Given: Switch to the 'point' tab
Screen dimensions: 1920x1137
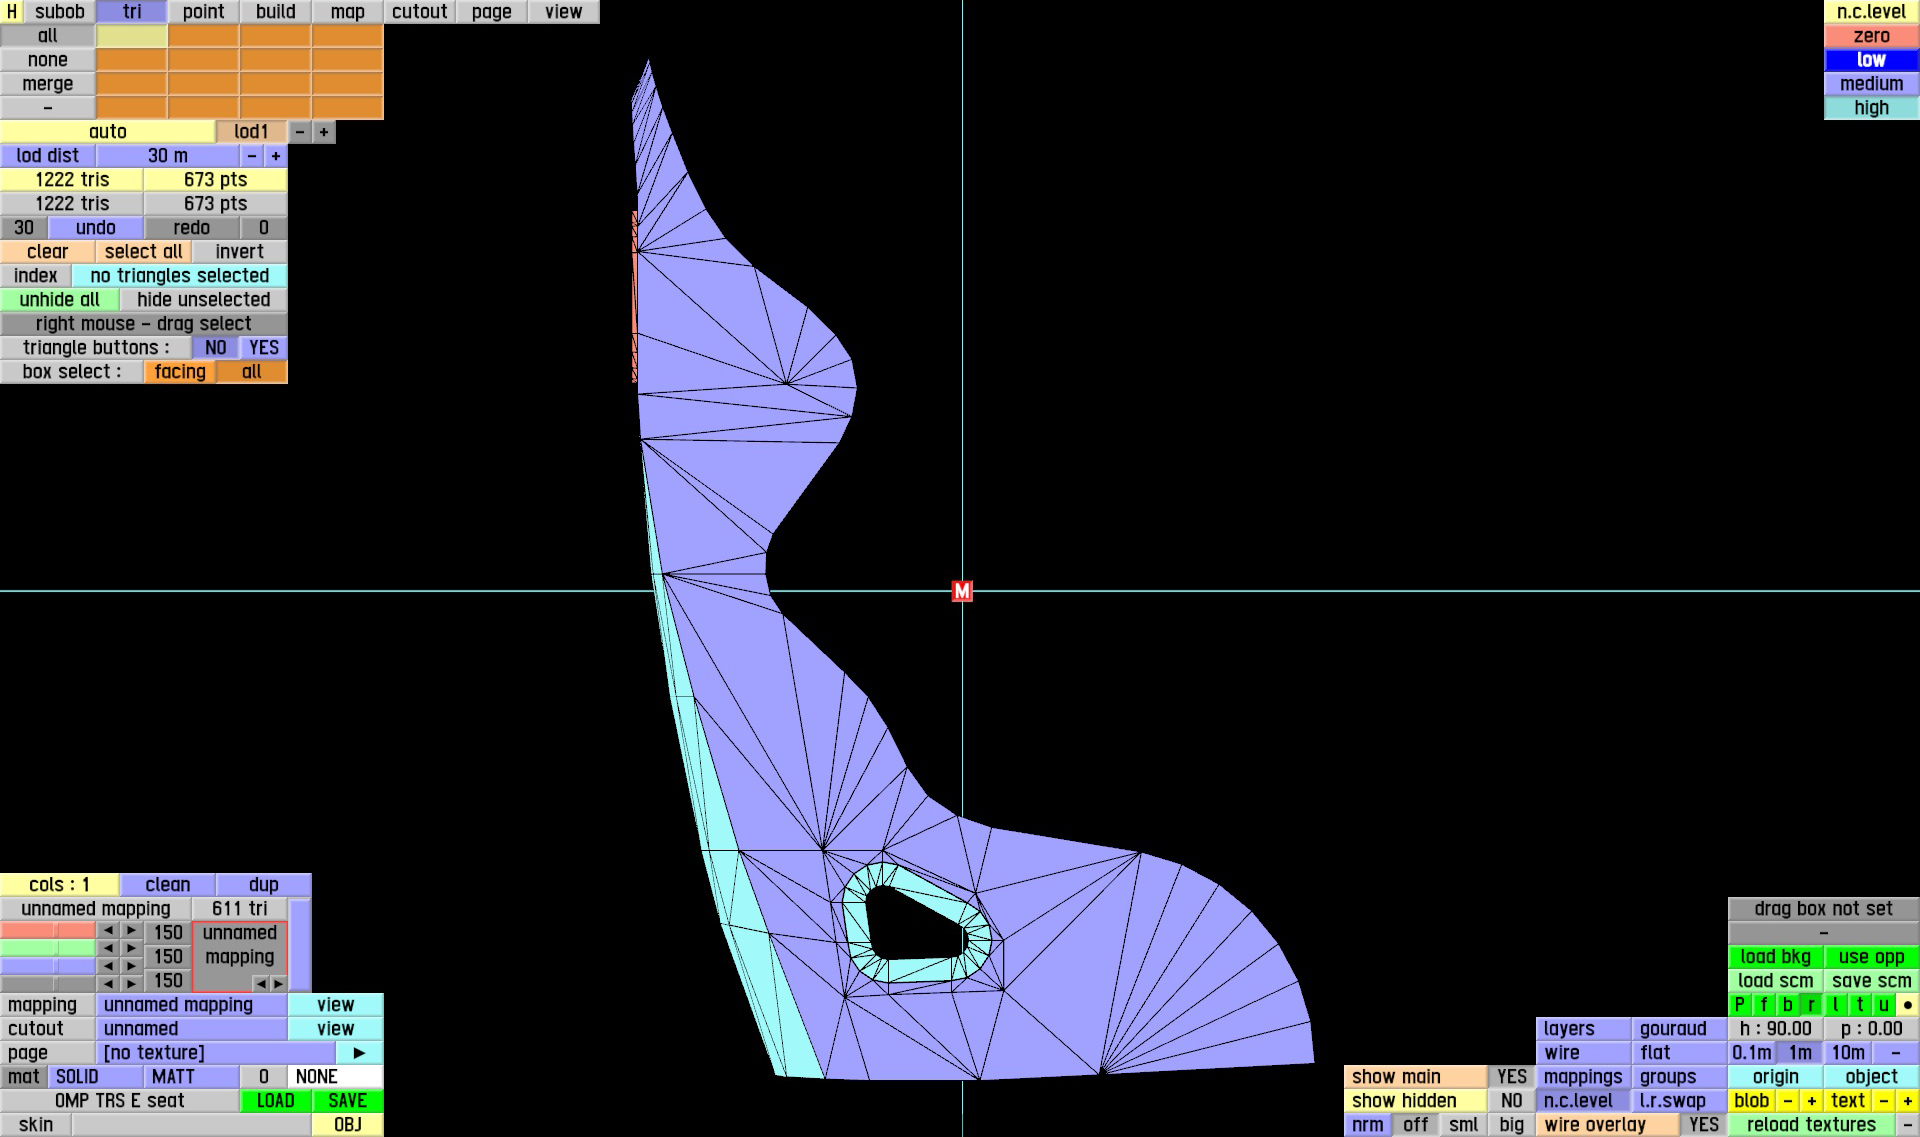Looking at the screenshot, I should tap(204, 12).
